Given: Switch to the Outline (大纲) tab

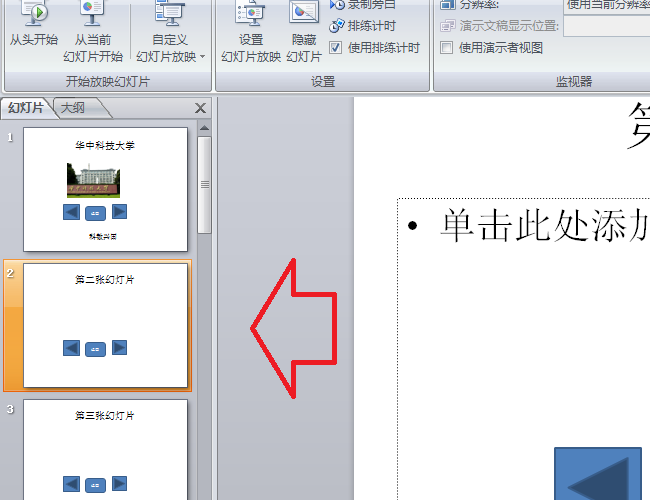Looking at the screenshot, I should [73, 108].
